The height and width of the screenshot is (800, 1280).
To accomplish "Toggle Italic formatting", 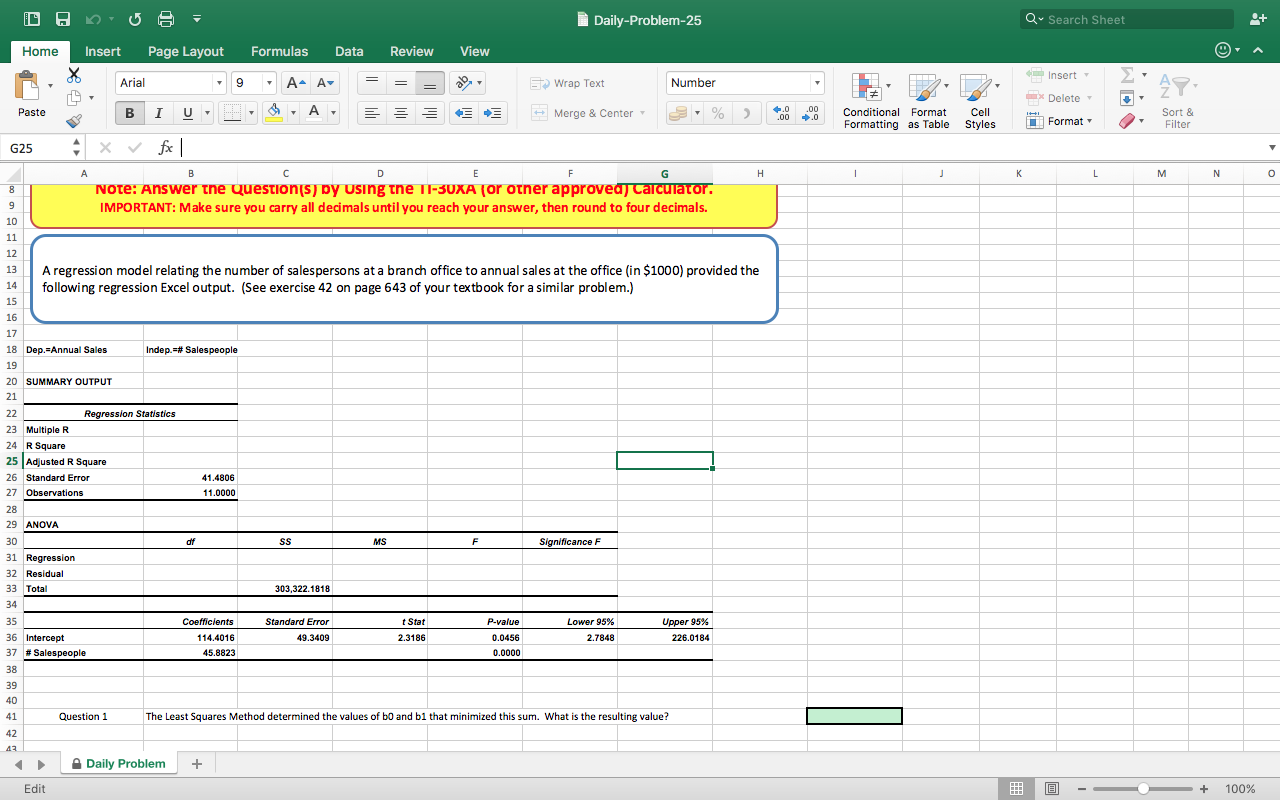I will pyautogui.click(x=157, y=113).
